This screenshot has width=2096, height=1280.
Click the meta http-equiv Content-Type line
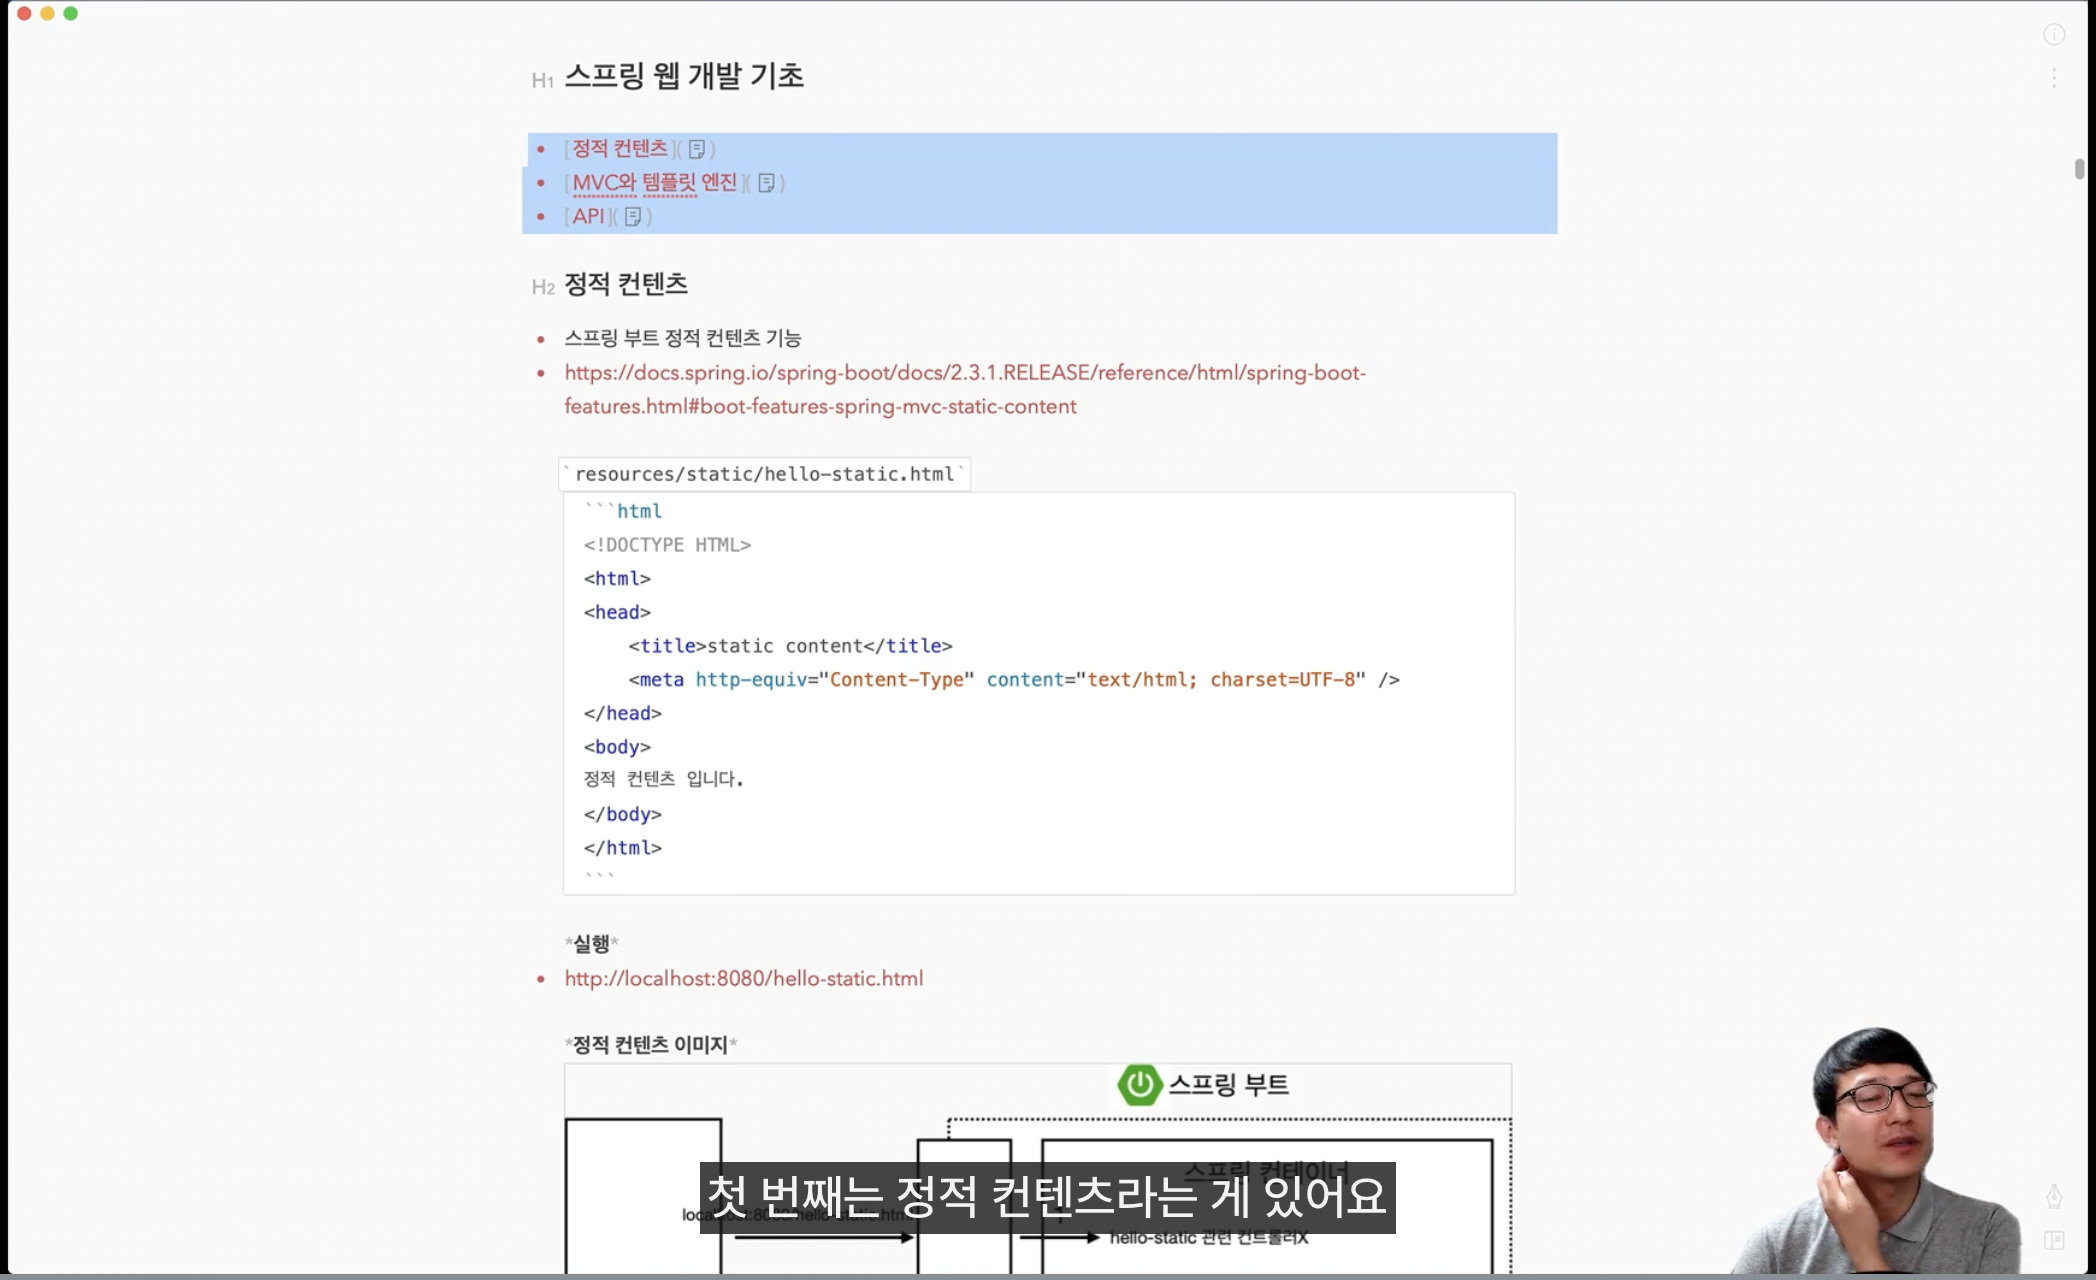click(x=1014, y=680)
